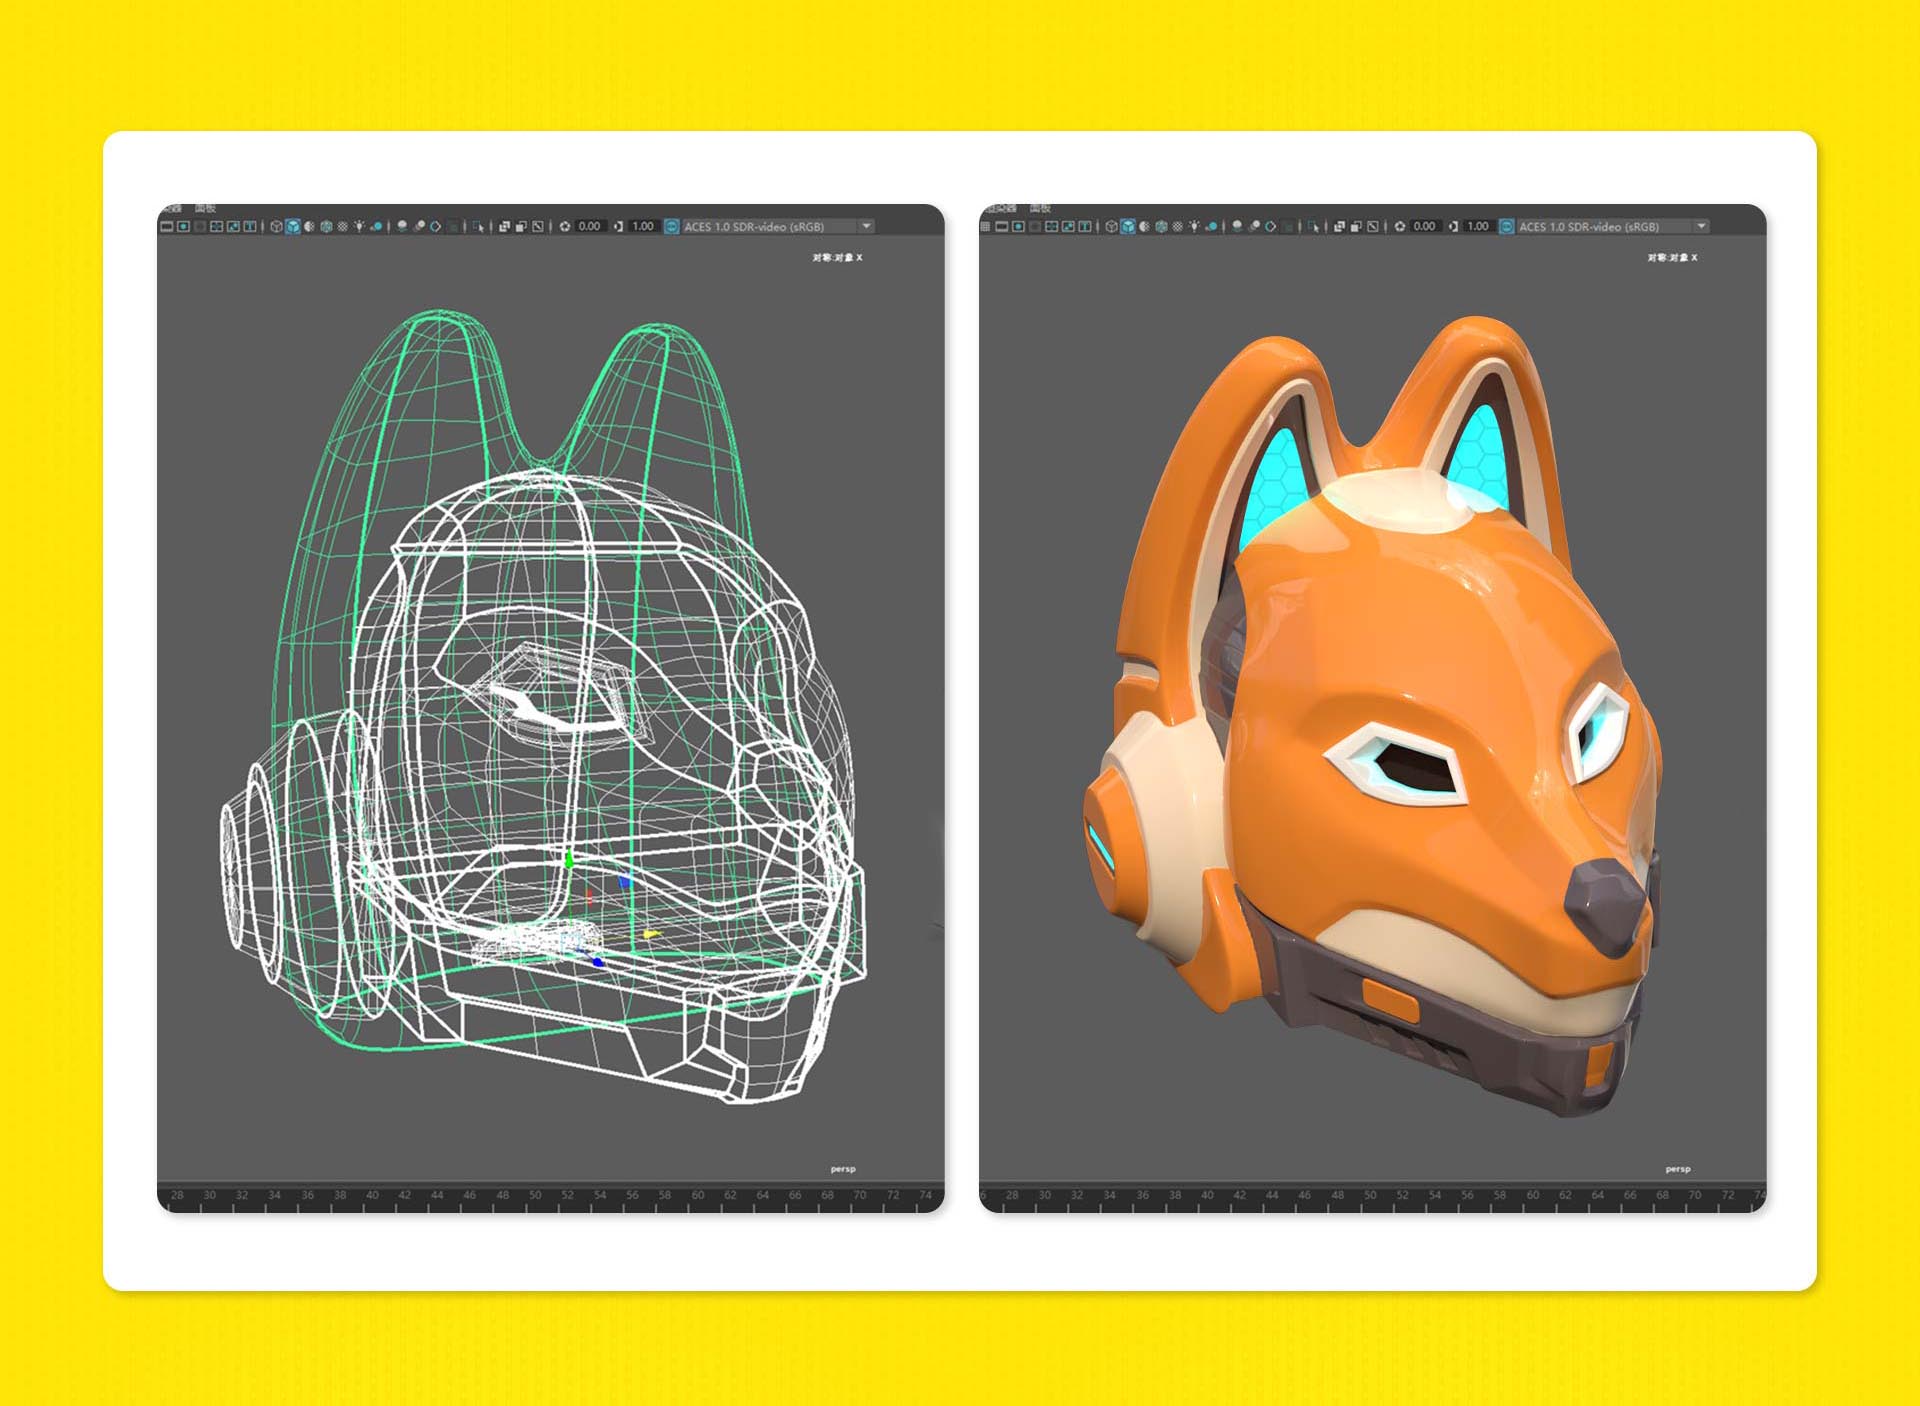Toggle X-ray active components in left viewport
The image size is (1920, 1406).
click(520, 226)
